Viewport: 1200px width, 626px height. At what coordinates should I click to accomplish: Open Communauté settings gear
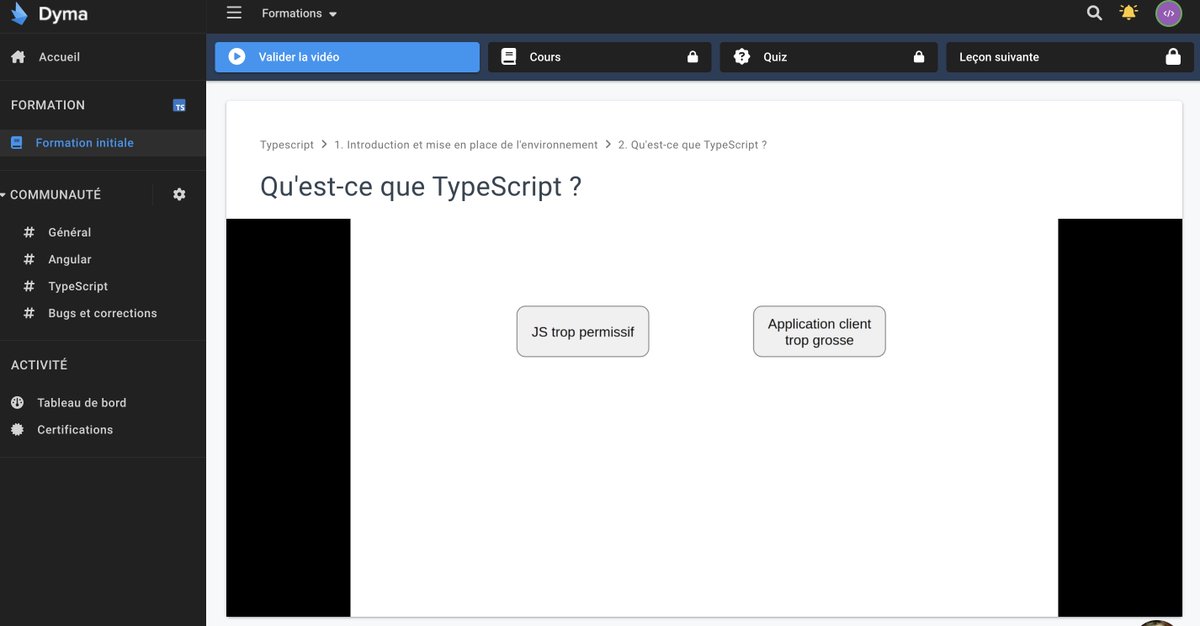click(179, 194)
